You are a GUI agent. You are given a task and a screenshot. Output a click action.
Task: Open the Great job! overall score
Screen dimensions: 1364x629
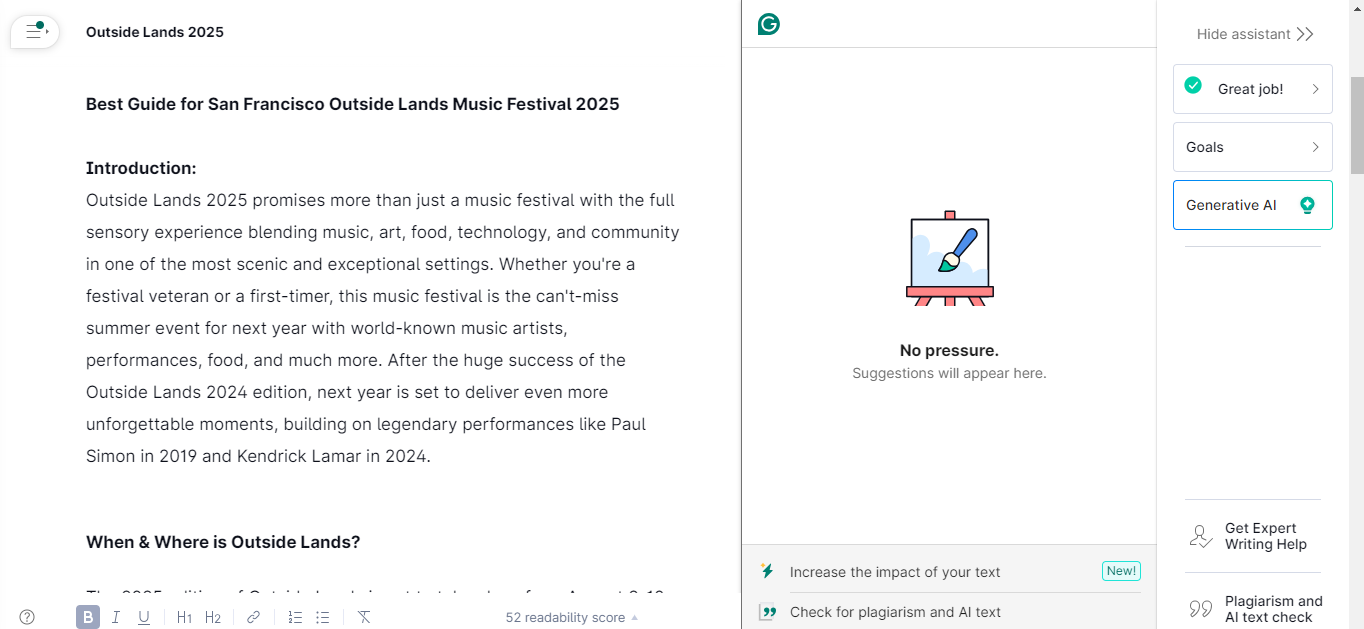click(1253, 89)
